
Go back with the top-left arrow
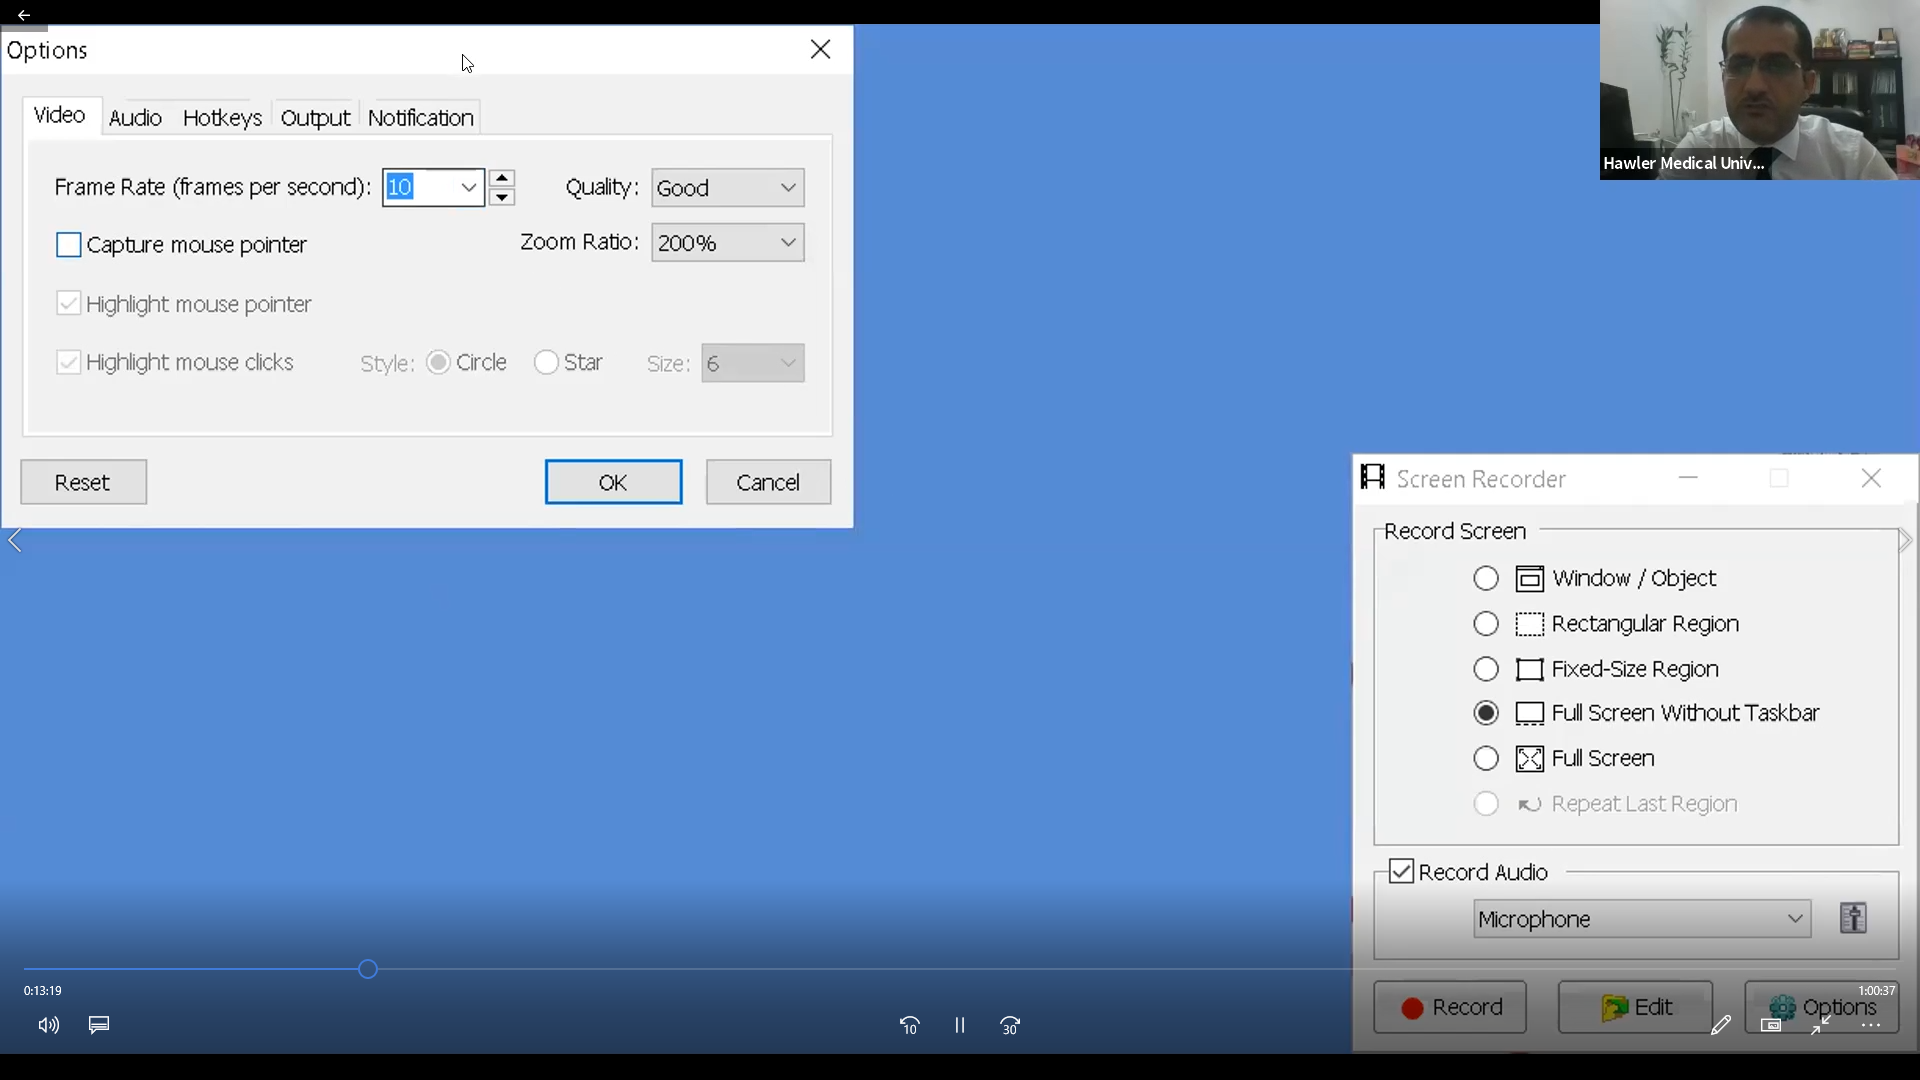coord(23,15)
